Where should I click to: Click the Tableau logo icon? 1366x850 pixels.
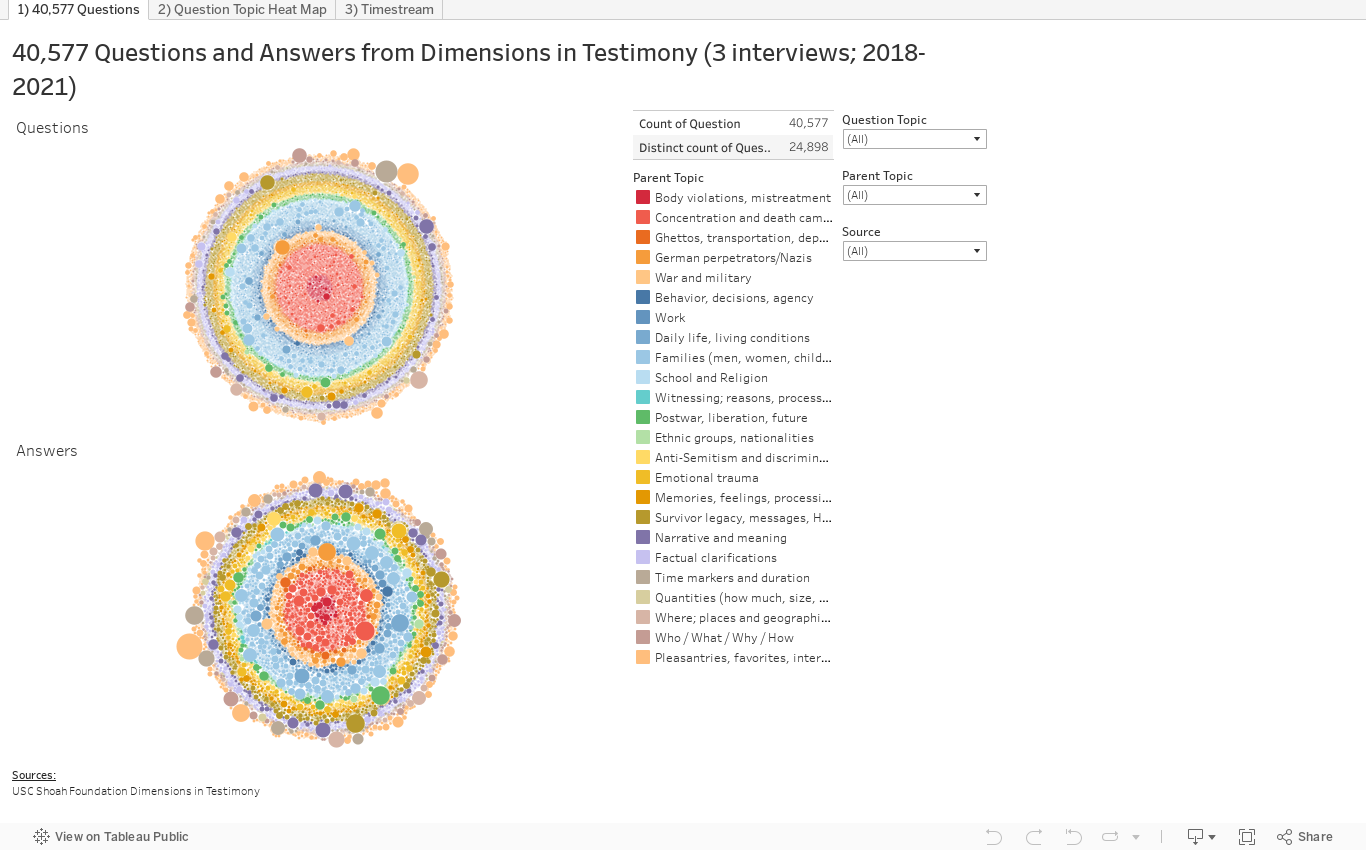(x=41, y=836)
